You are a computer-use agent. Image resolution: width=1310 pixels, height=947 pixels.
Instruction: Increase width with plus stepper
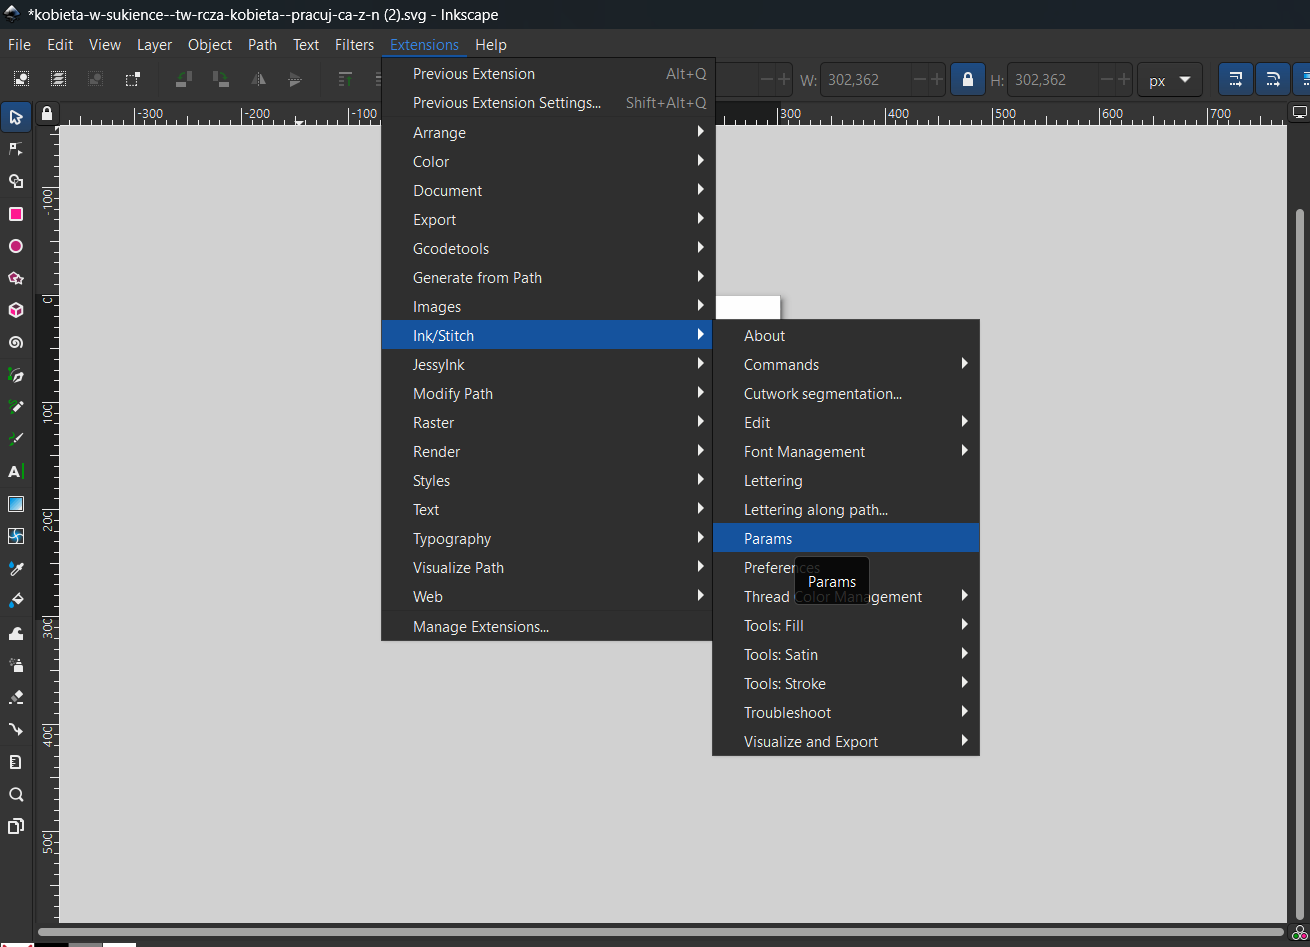tap(936, 80)
